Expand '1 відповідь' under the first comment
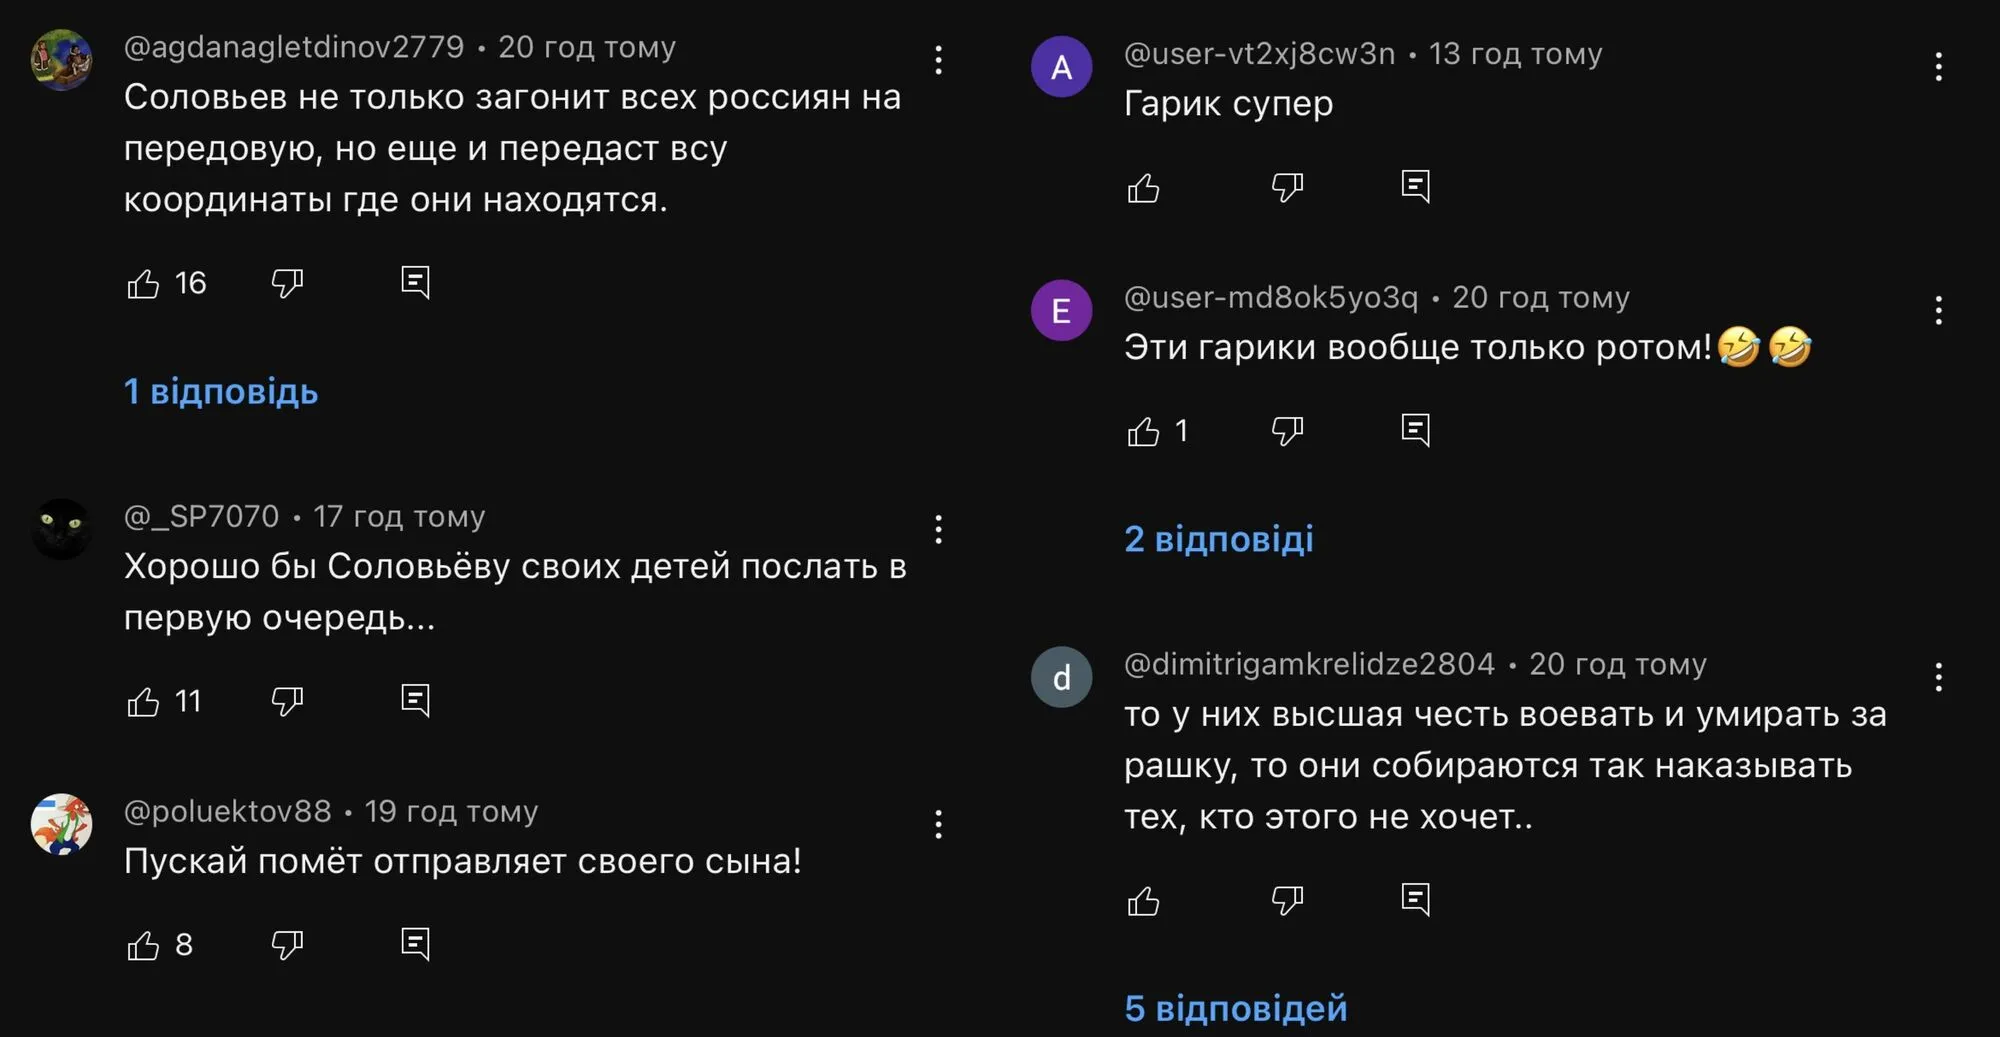The width and height of the screenshot is (2000, 1037). (x=219, y=392)
